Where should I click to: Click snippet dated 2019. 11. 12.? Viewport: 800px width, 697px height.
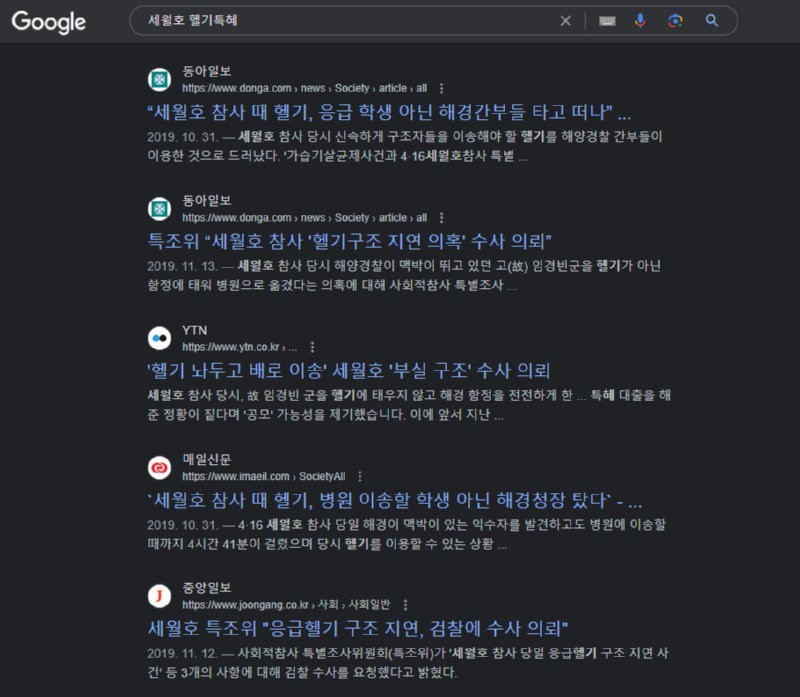point(408,662)
